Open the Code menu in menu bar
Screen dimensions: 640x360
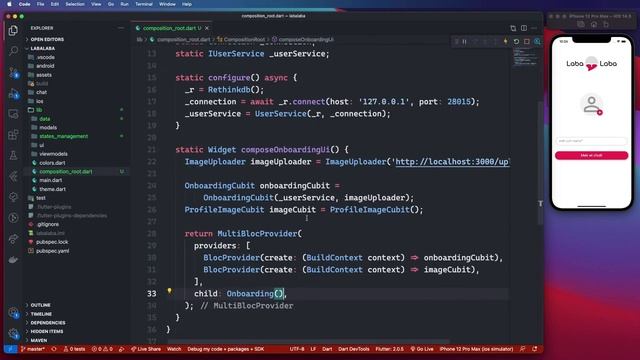pyautogui.click(x=24, y=4)
